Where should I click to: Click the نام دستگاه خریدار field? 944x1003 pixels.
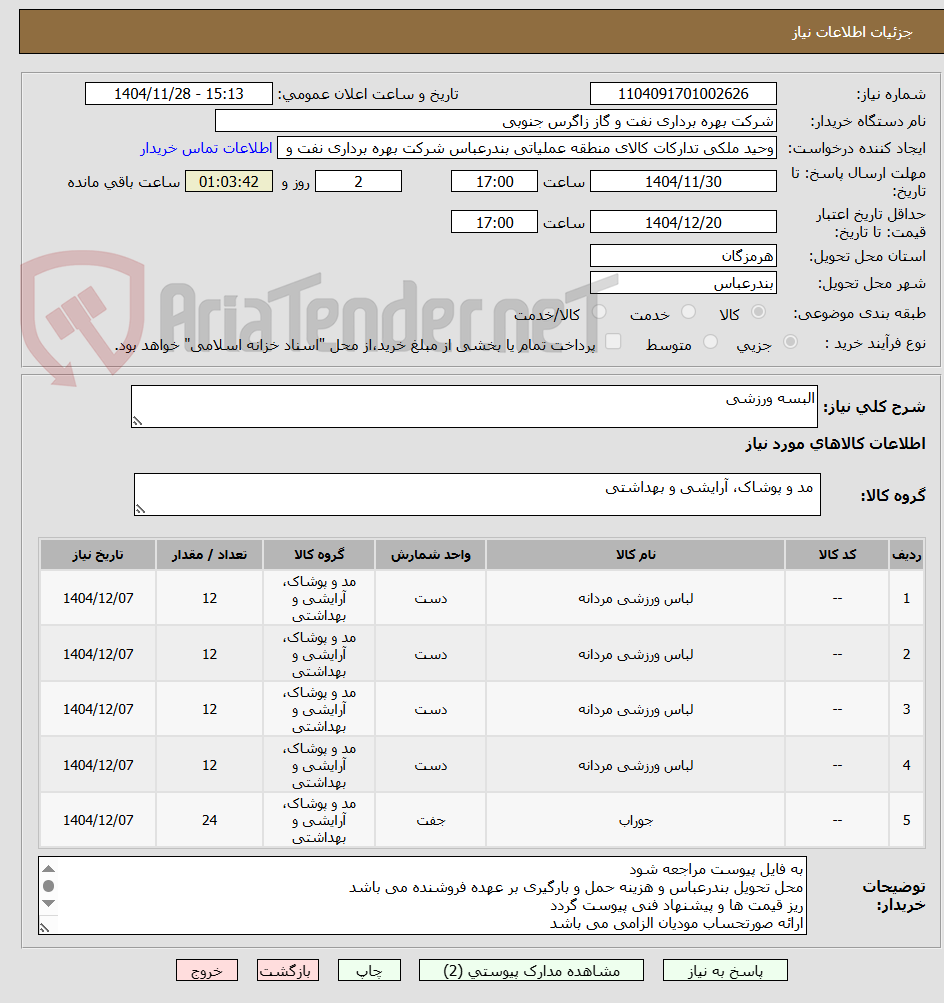(x=496, y=121)
